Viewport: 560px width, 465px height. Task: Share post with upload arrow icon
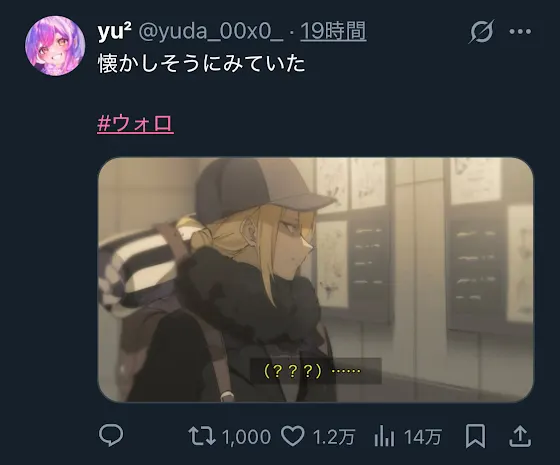click(x=520, y=436)
